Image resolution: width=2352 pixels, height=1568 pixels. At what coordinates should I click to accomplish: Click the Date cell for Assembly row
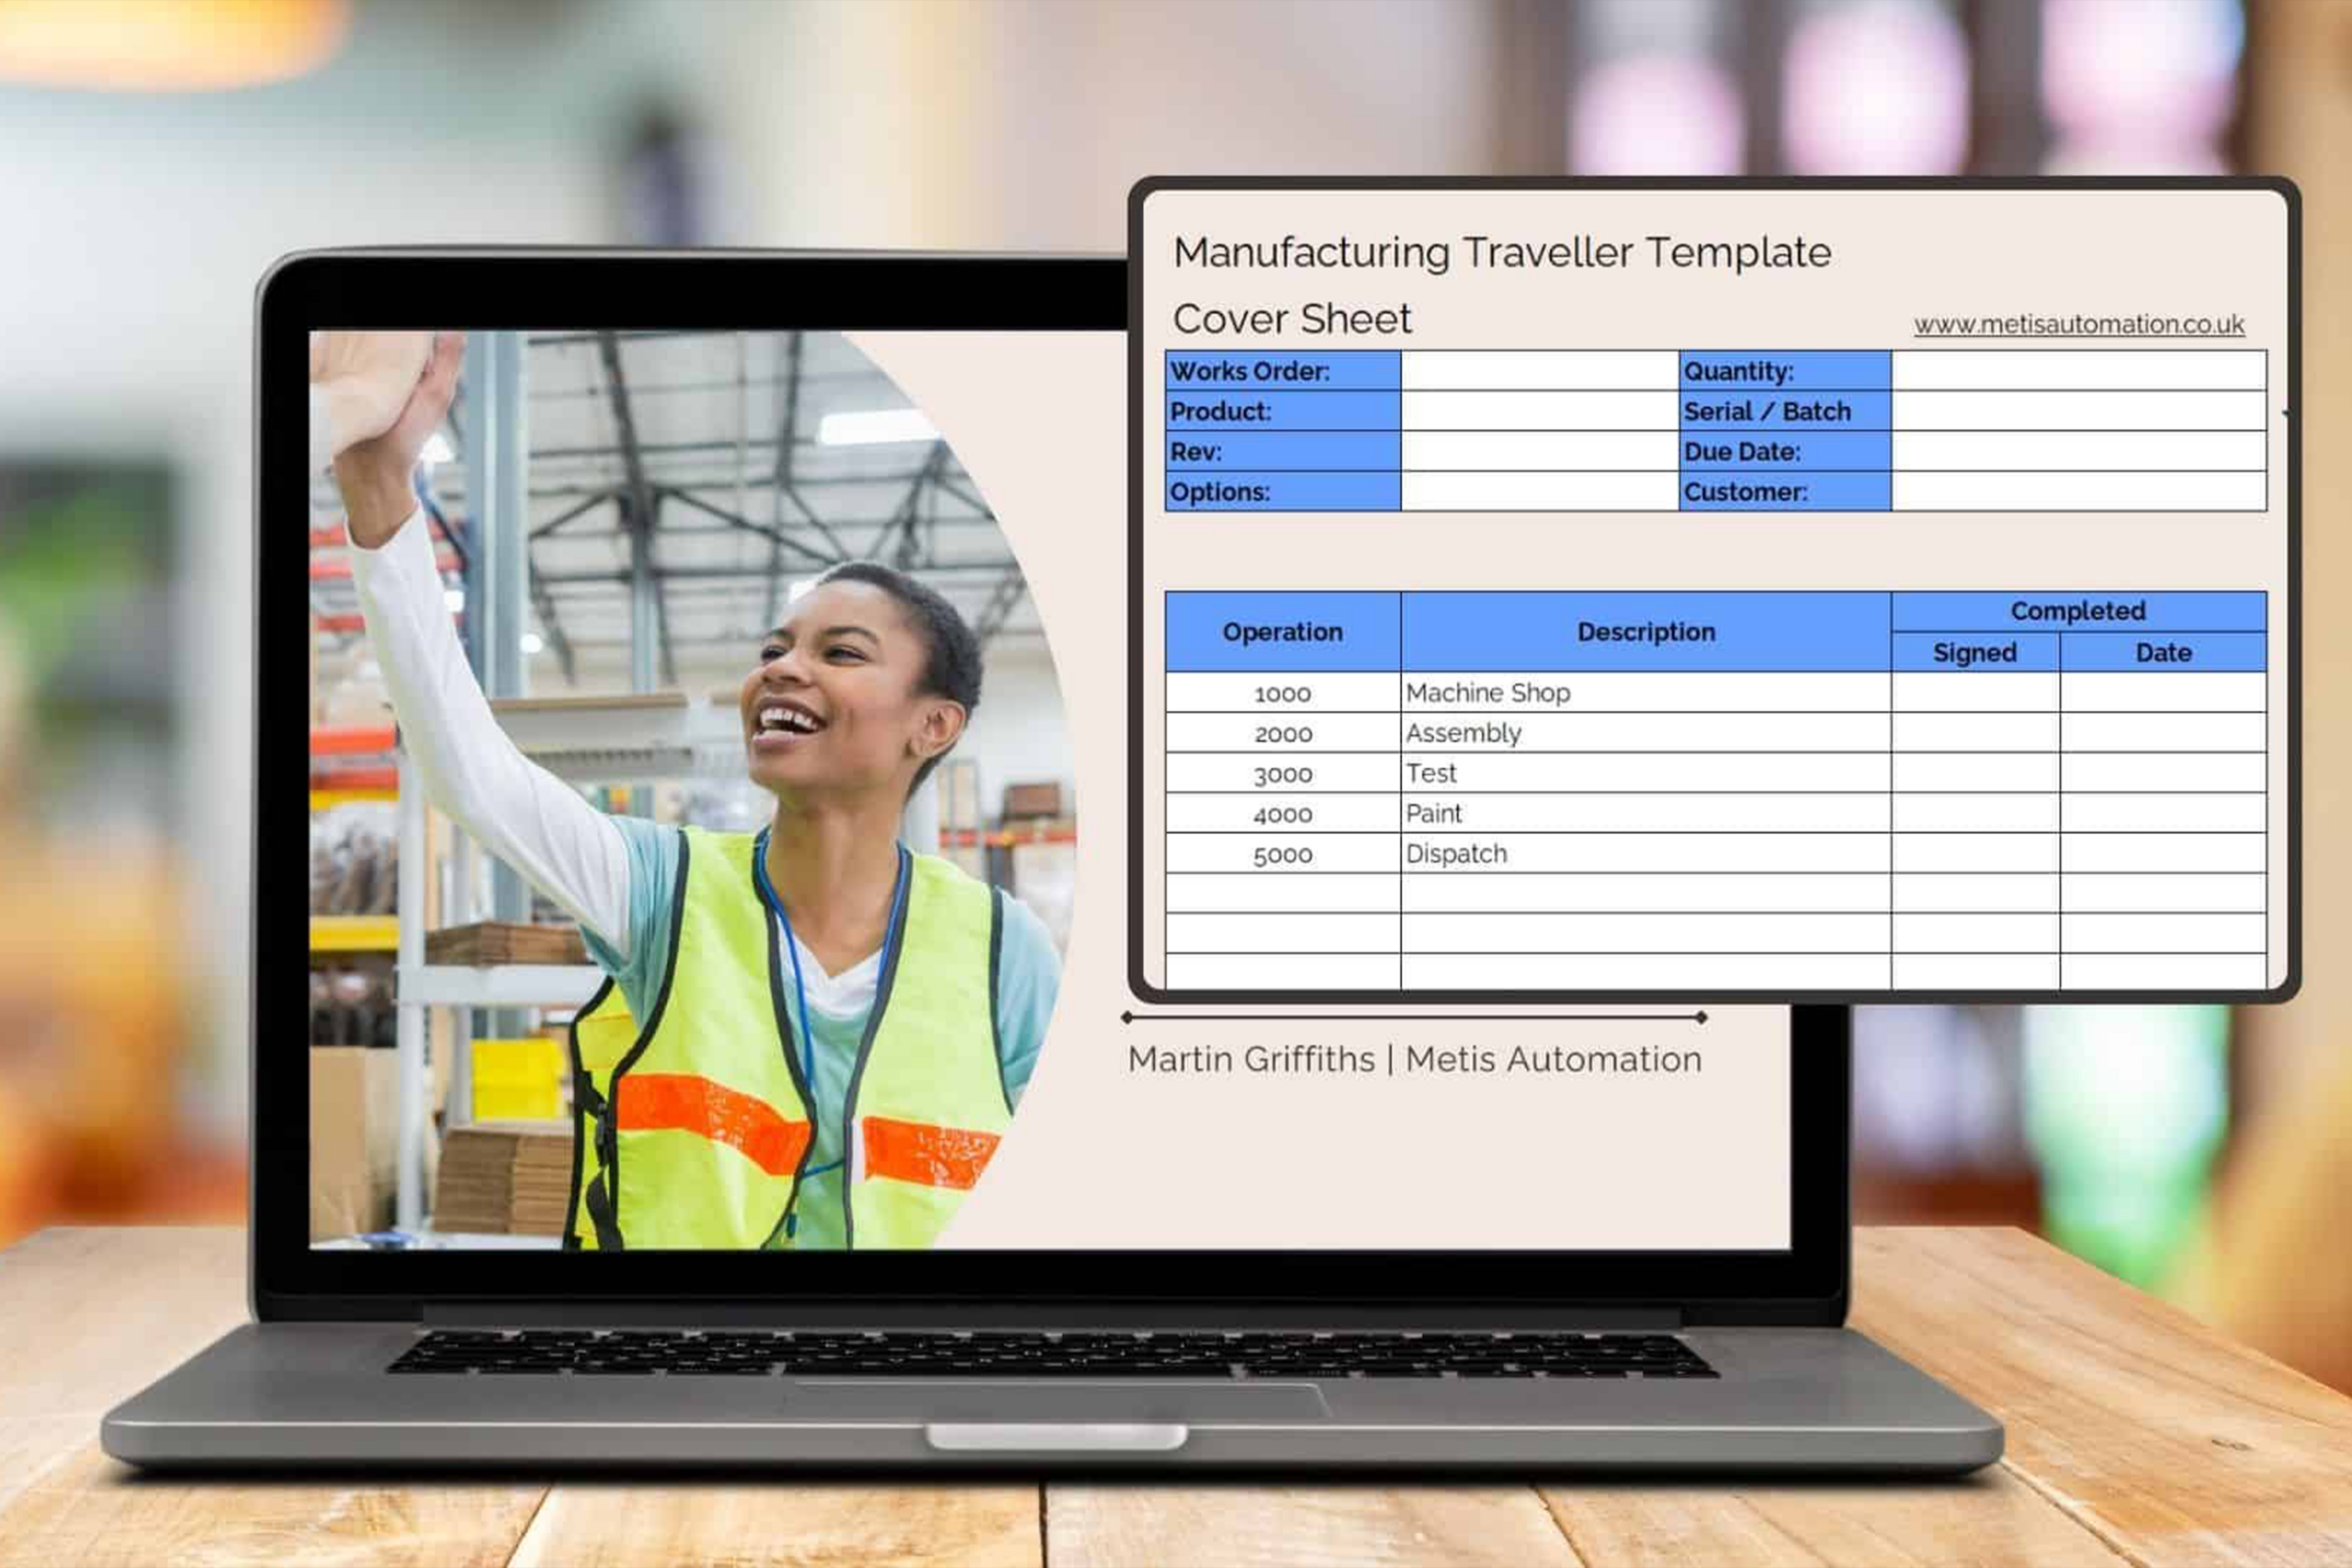[2162, 733]
